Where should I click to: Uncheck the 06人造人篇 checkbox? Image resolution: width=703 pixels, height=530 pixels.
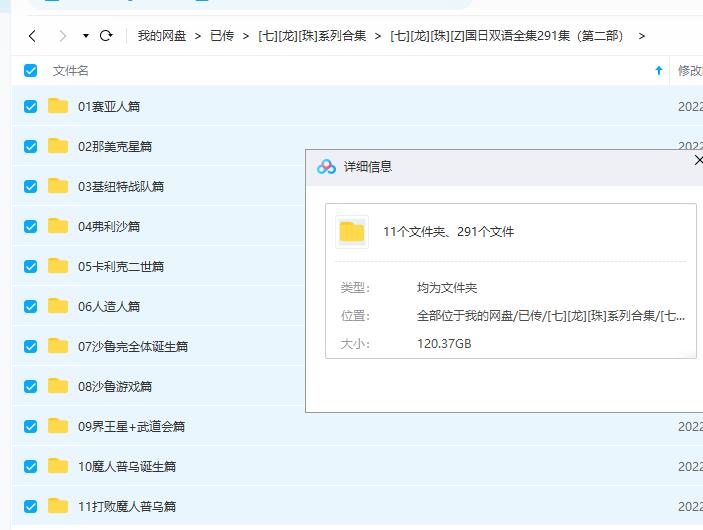tap(30, 306)
